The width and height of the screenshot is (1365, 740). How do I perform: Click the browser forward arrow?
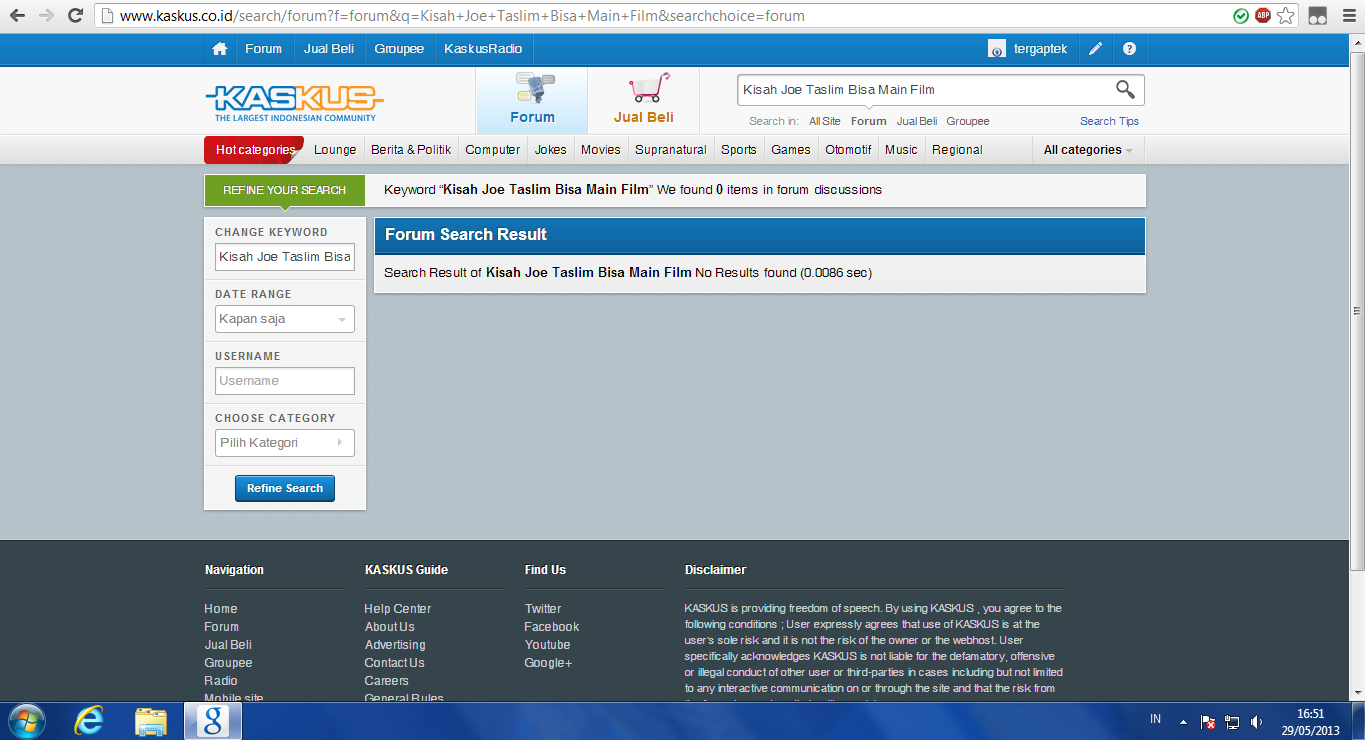click(46, 16)
